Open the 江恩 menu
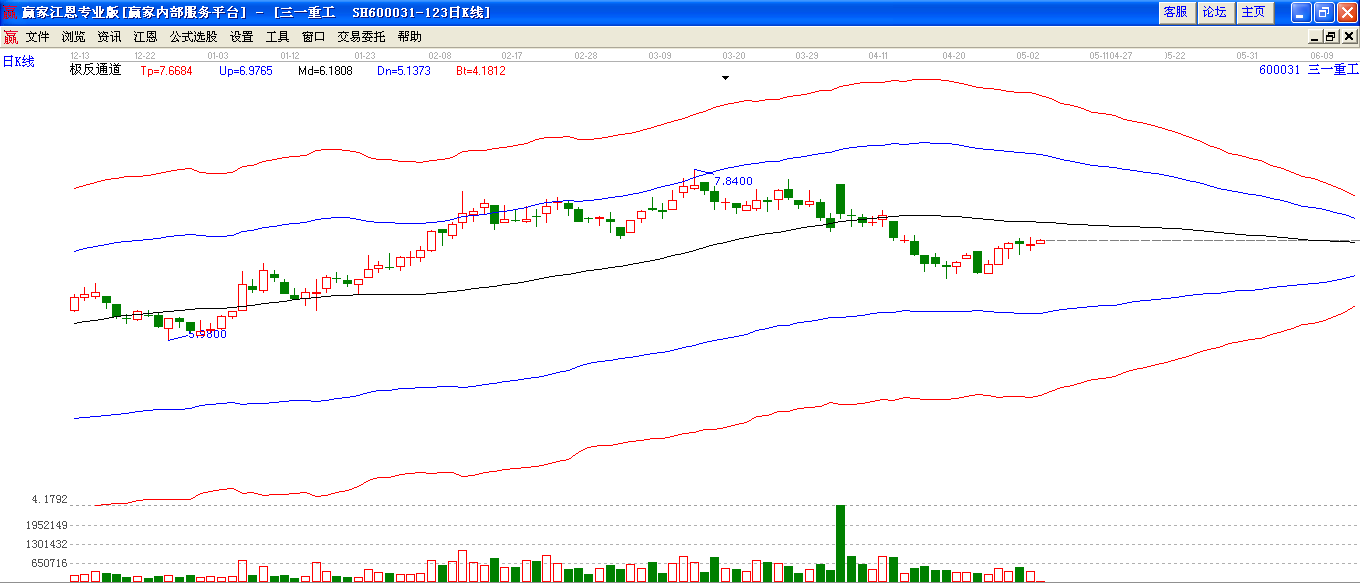The width and height of the screenshot is (1360, 583). click(145, 37)
